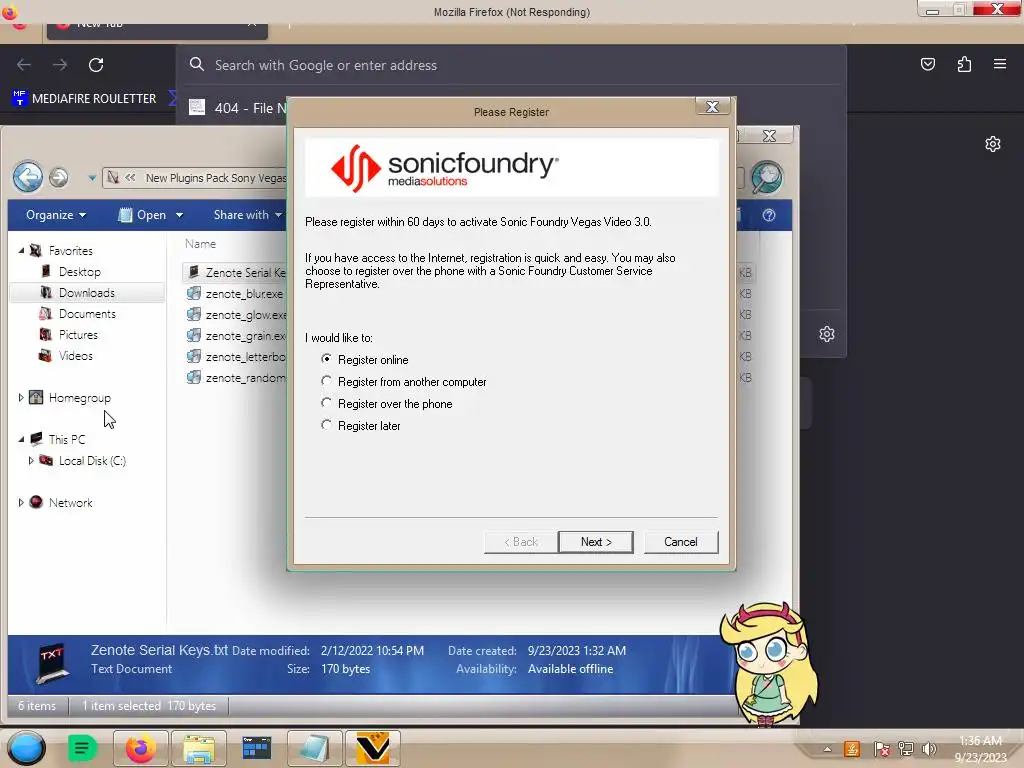Image resolution: width=1024 pixels, height=768 pixels.
Task: Open Videos in the navigation pane
Action: click(x=75, y=356)
